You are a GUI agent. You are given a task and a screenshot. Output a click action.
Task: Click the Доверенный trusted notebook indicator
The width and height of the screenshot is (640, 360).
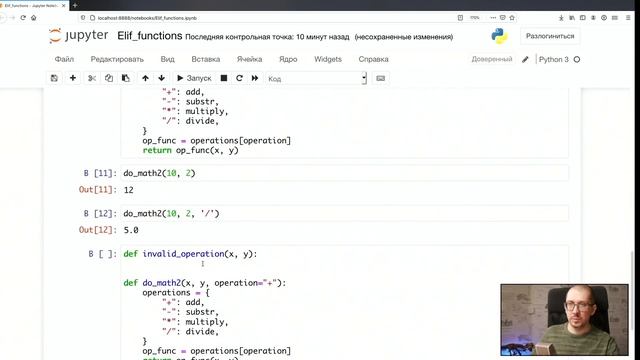(x=492, y=59)
